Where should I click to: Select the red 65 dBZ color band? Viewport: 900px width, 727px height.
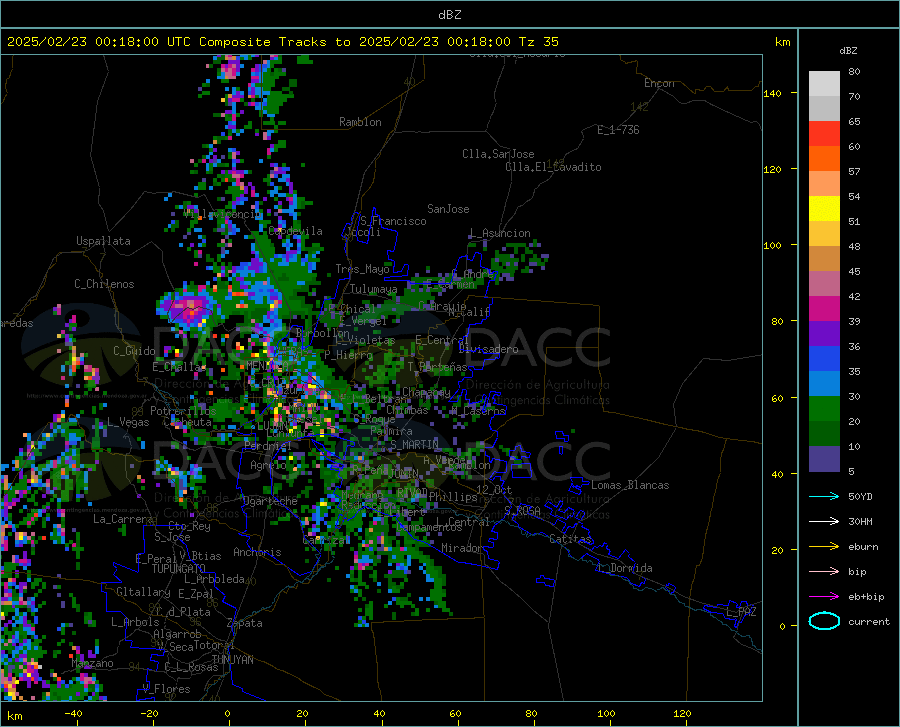tap(824, 134)
